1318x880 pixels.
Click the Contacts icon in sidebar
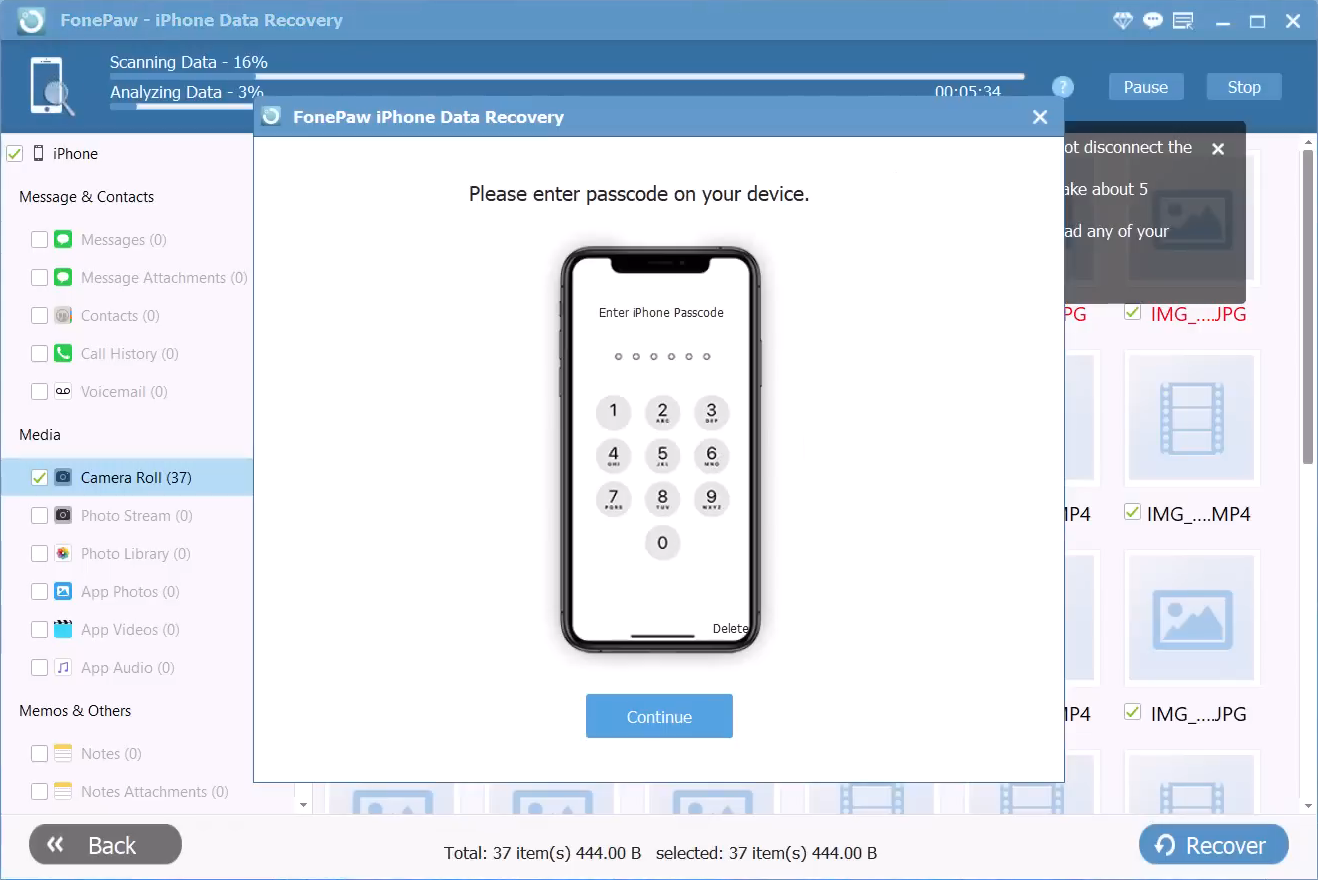(x=63, y=316)
